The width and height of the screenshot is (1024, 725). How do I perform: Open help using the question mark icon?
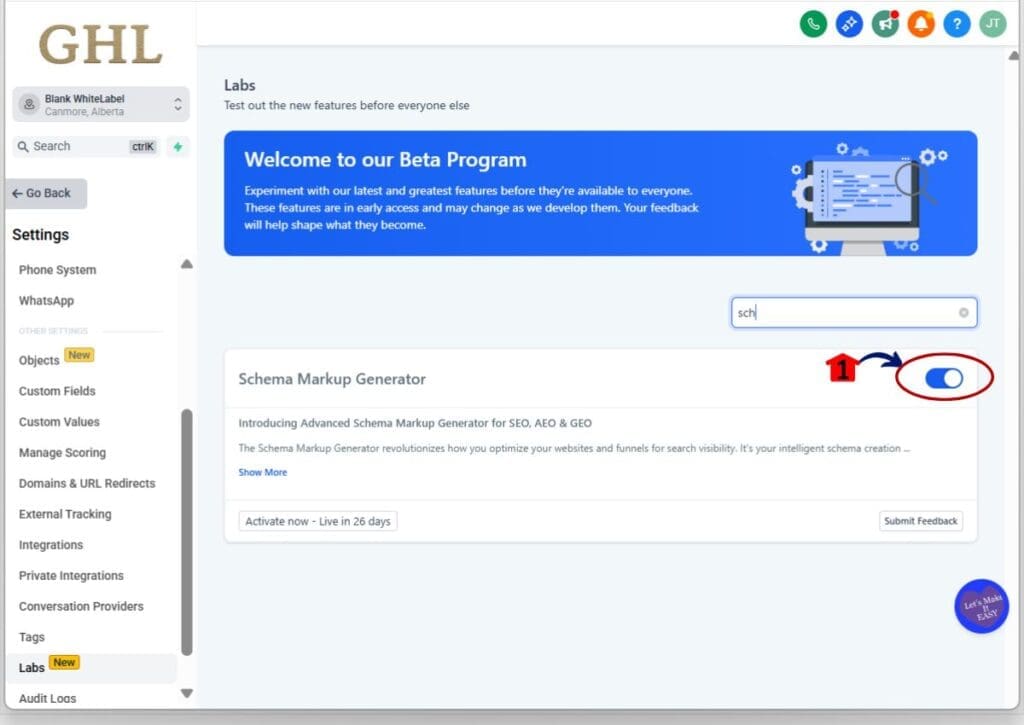(956, 23)
